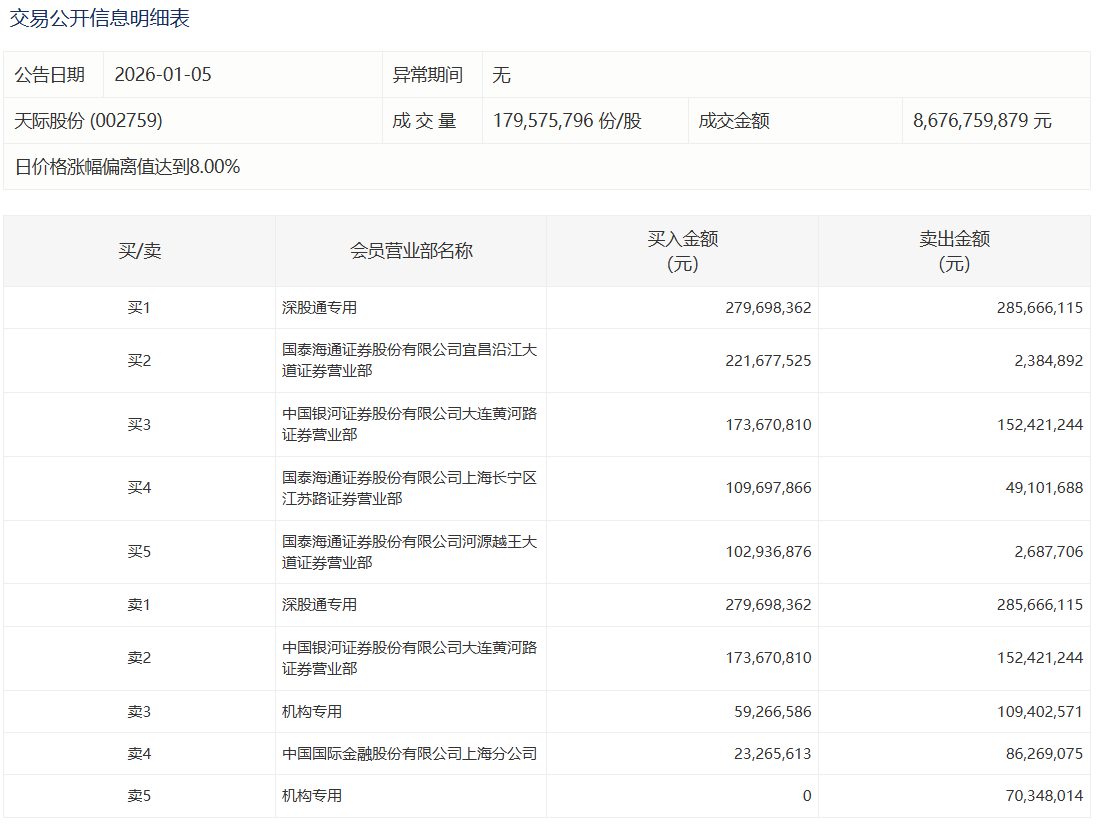The height and width of the screenshot is (830, 1101).
Task: Open 中国银河证券 大连黄河路 branch in 买3 row
Action: tap(409, 425)
